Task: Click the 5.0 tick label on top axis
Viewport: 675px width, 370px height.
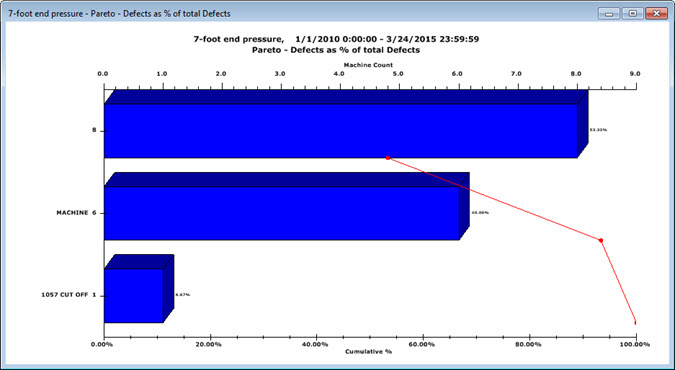Action: [398, 74]
